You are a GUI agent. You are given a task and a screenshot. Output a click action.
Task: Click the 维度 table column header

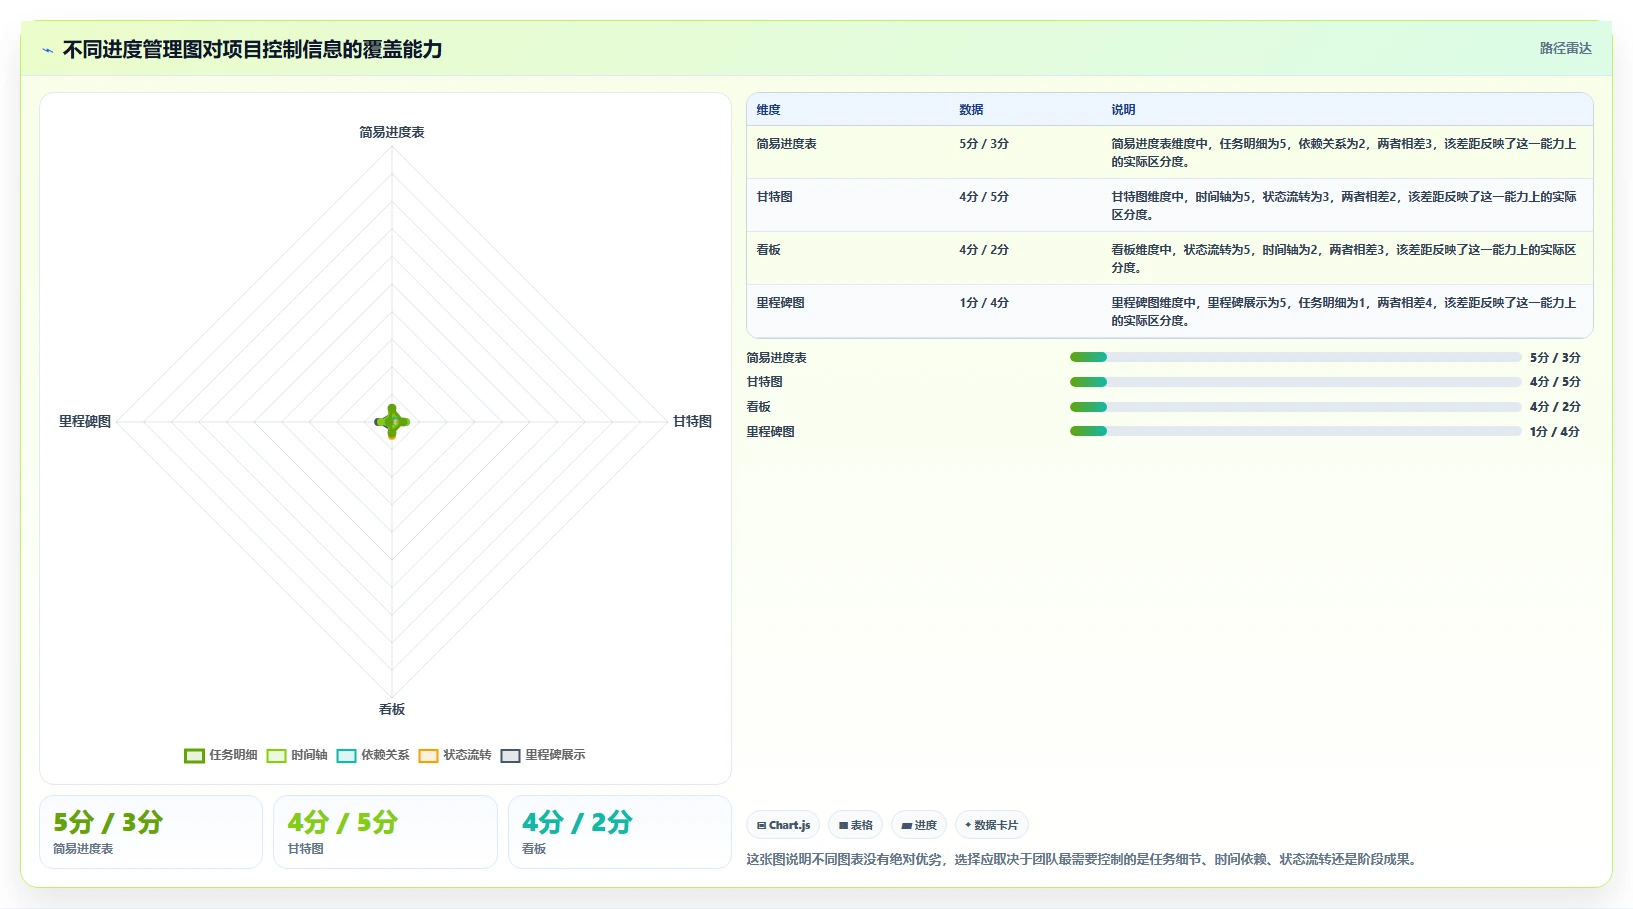click(x=768, y=110)
